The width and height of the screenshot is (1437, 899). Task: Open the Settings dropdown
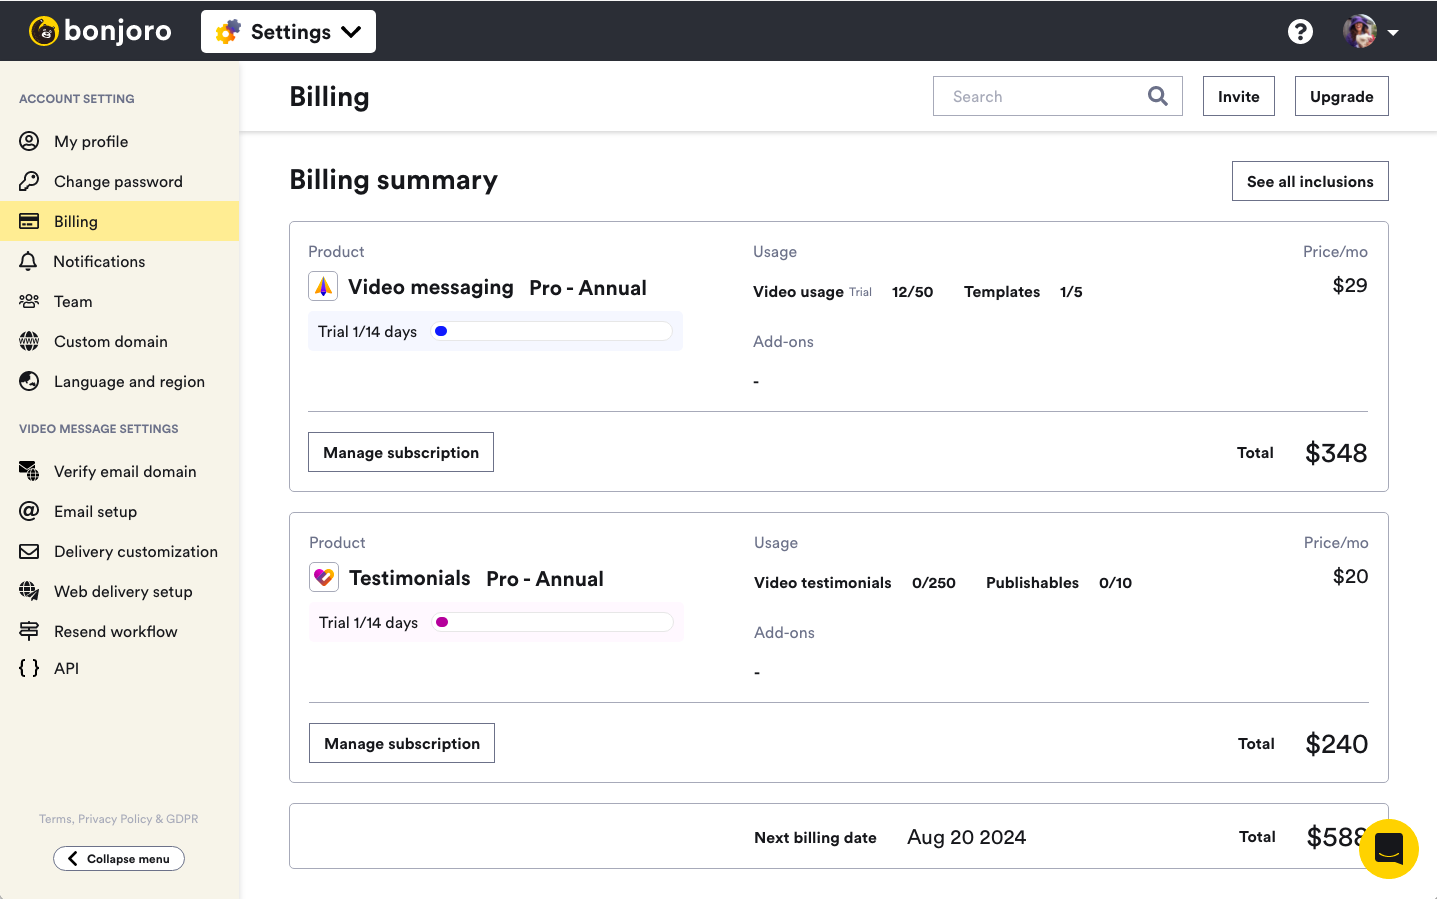point(288,31)
